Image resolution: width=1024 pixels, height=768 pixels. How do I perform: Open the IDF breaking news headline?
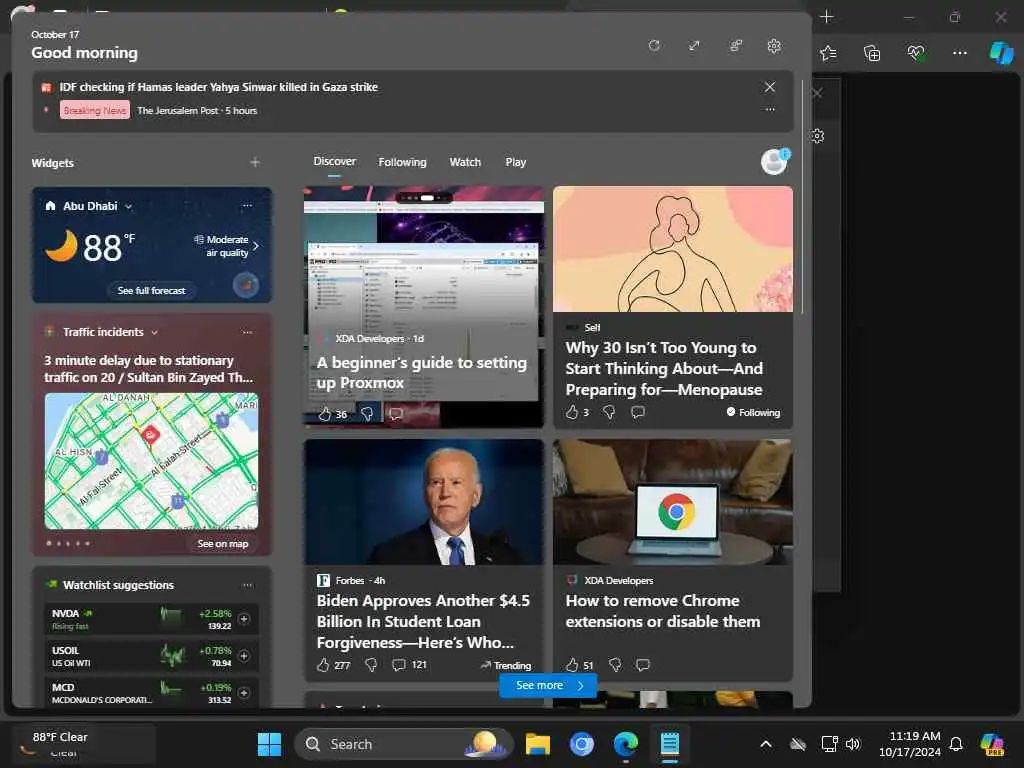pyautogui.click(x=219, y=87)
